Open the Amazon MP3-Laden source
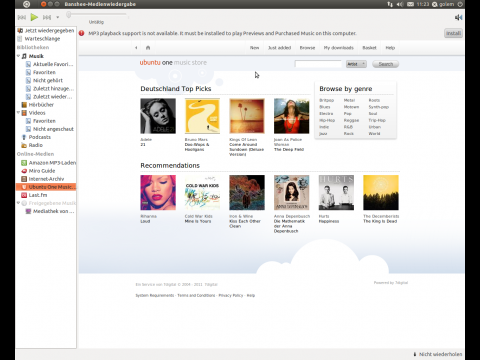This screenshot has height=360, width=480. pos(48,163)
